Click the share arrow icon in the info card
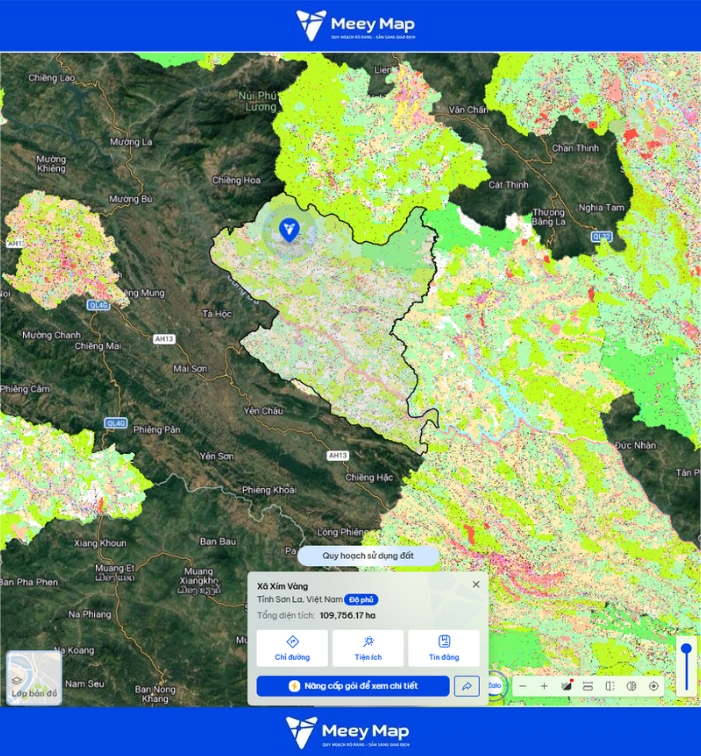This screenshot has height=756, width=701. [x=467, y=686]
